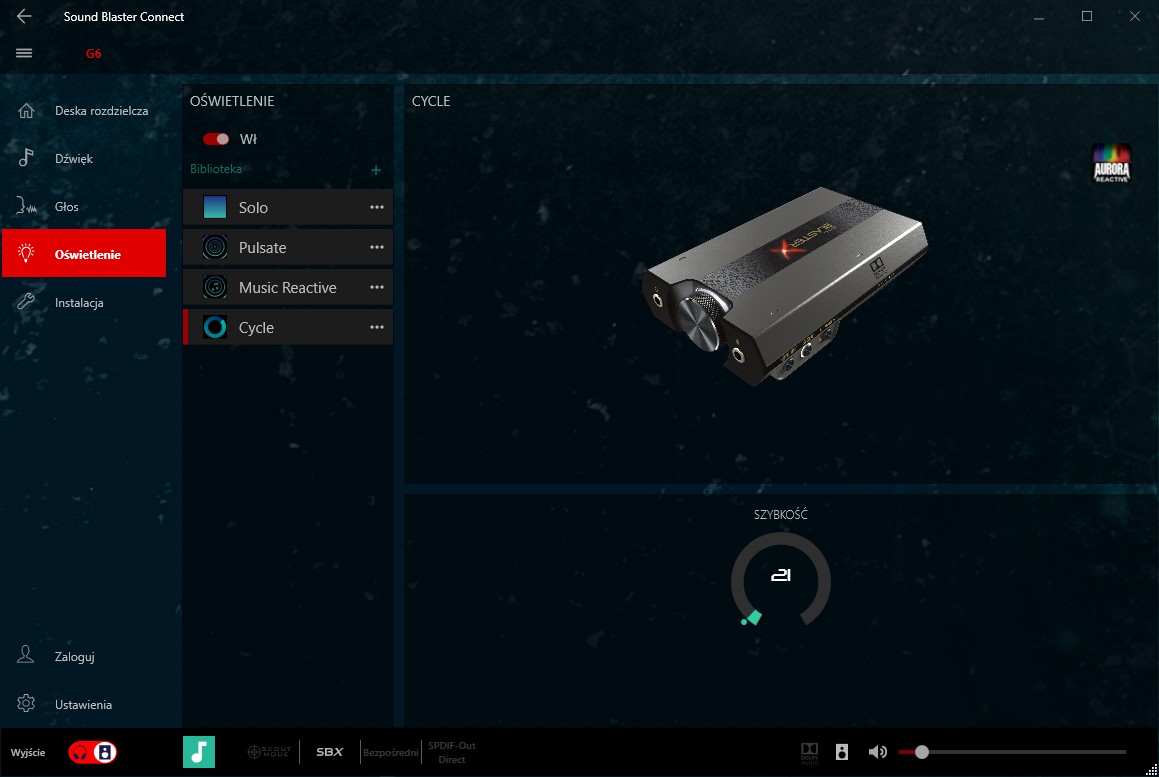Viewport: 1159px width, 777px height.
Task: Click the Biblioteka library label
Action: 216,169
